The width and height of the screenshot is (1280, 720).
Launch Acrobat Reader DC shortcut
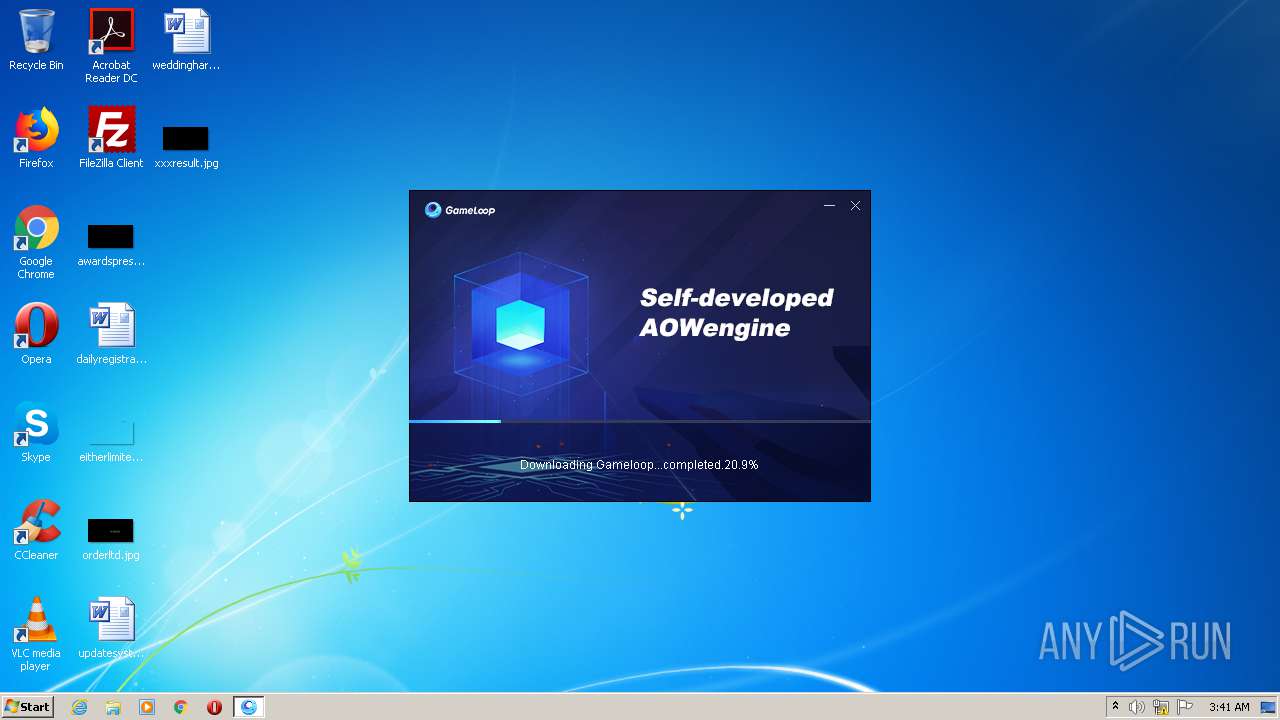pyautogui.click(x=111, y=46)
